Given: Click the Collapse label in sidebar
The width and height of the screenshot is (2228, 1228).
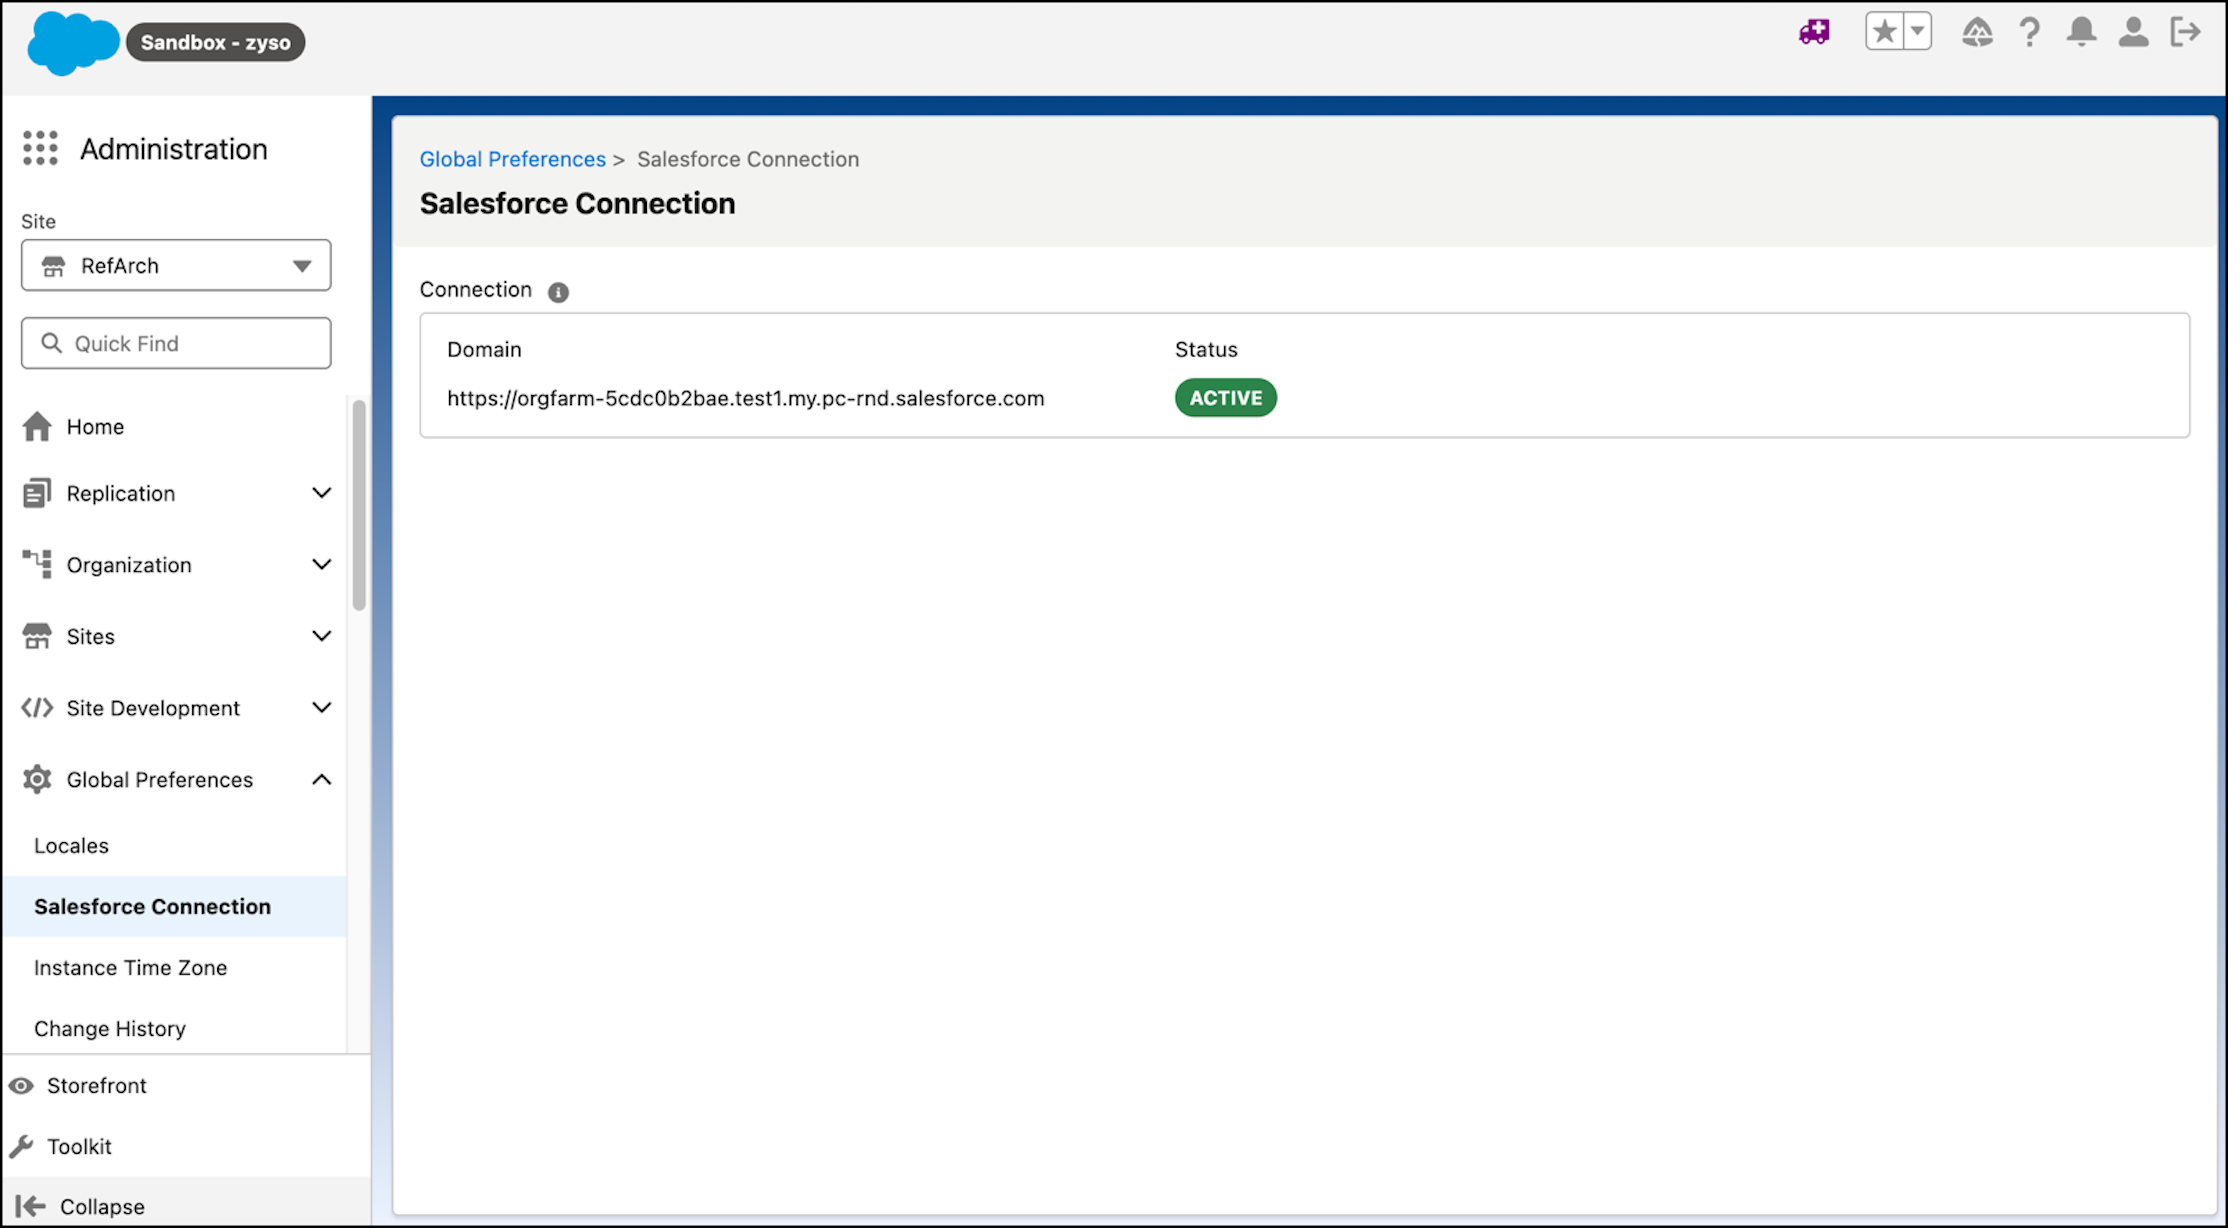Looking at the screenshot, I should (x=102, y=1207).
